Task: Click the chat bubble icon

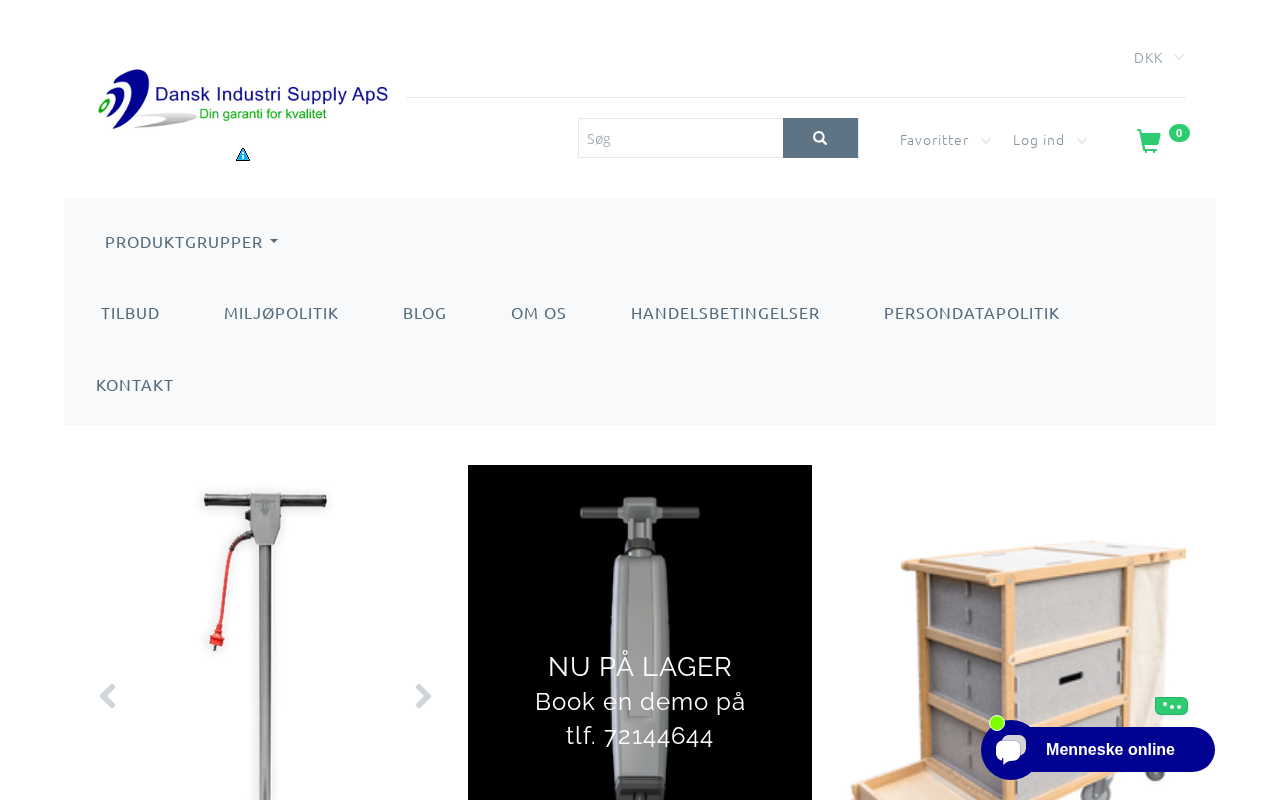Action: pos(1010,750)
